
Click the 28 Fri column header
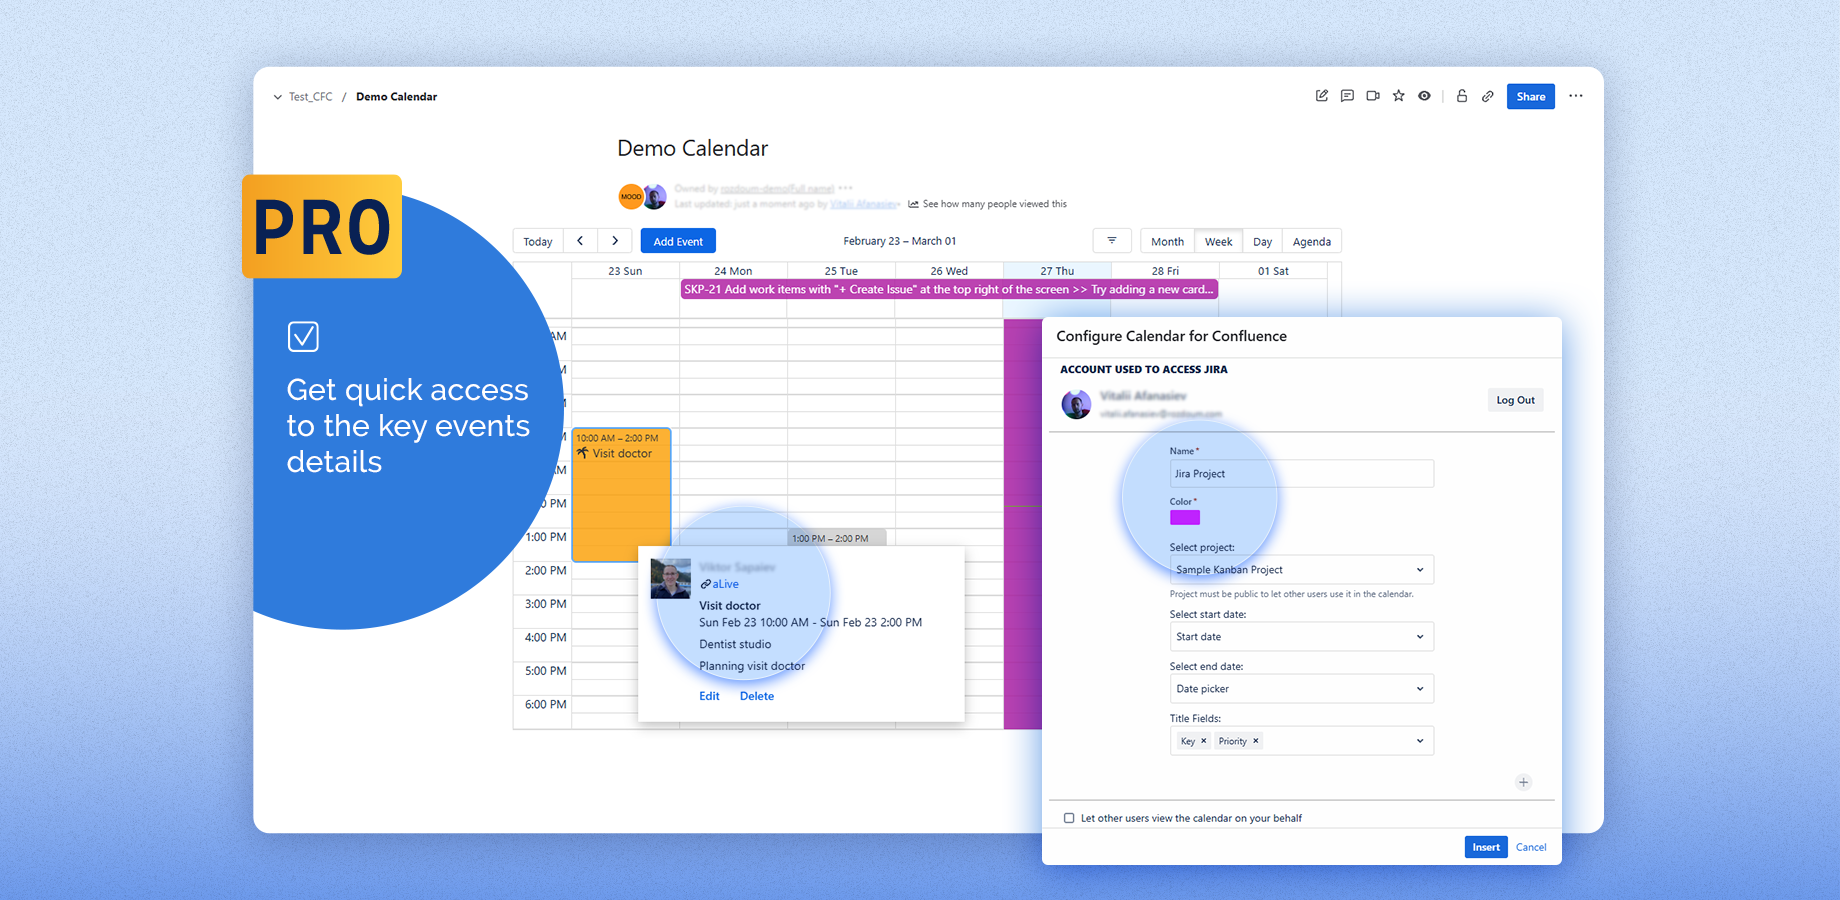(1165, 271)
